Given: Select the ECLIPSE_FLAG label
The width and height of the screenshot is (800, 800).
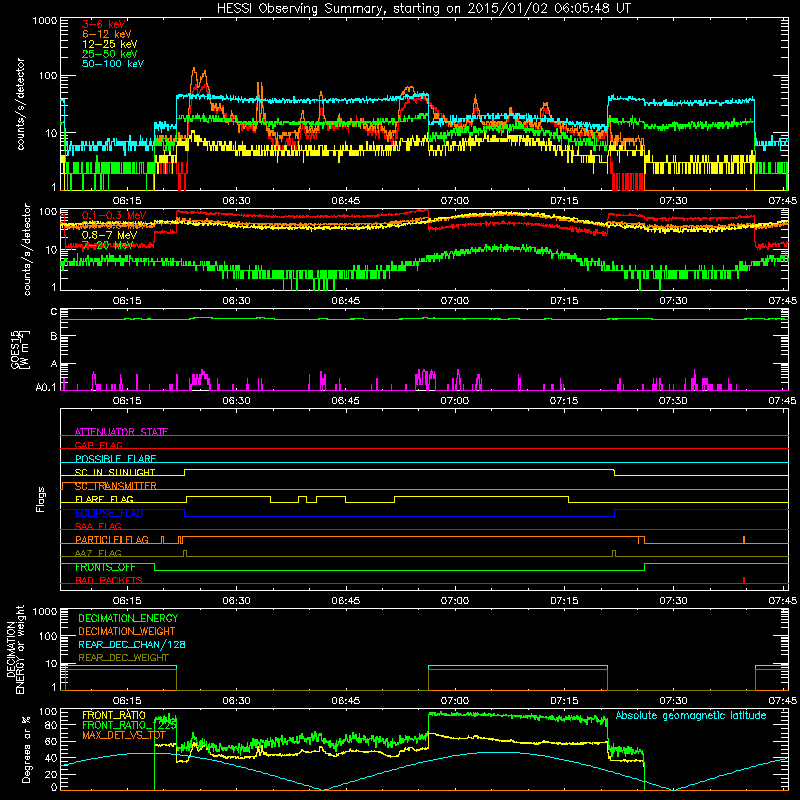Looking at the screenshot, I should tap(109, 513).
